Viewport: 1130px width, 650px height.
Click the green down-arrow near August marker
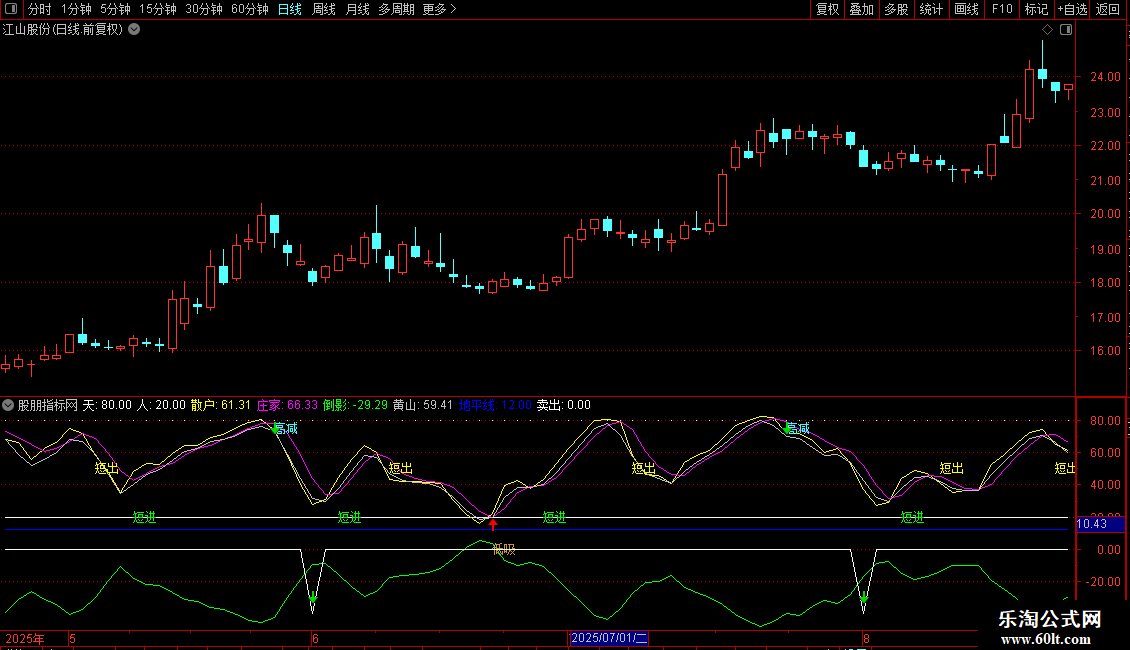pos(864,599)
